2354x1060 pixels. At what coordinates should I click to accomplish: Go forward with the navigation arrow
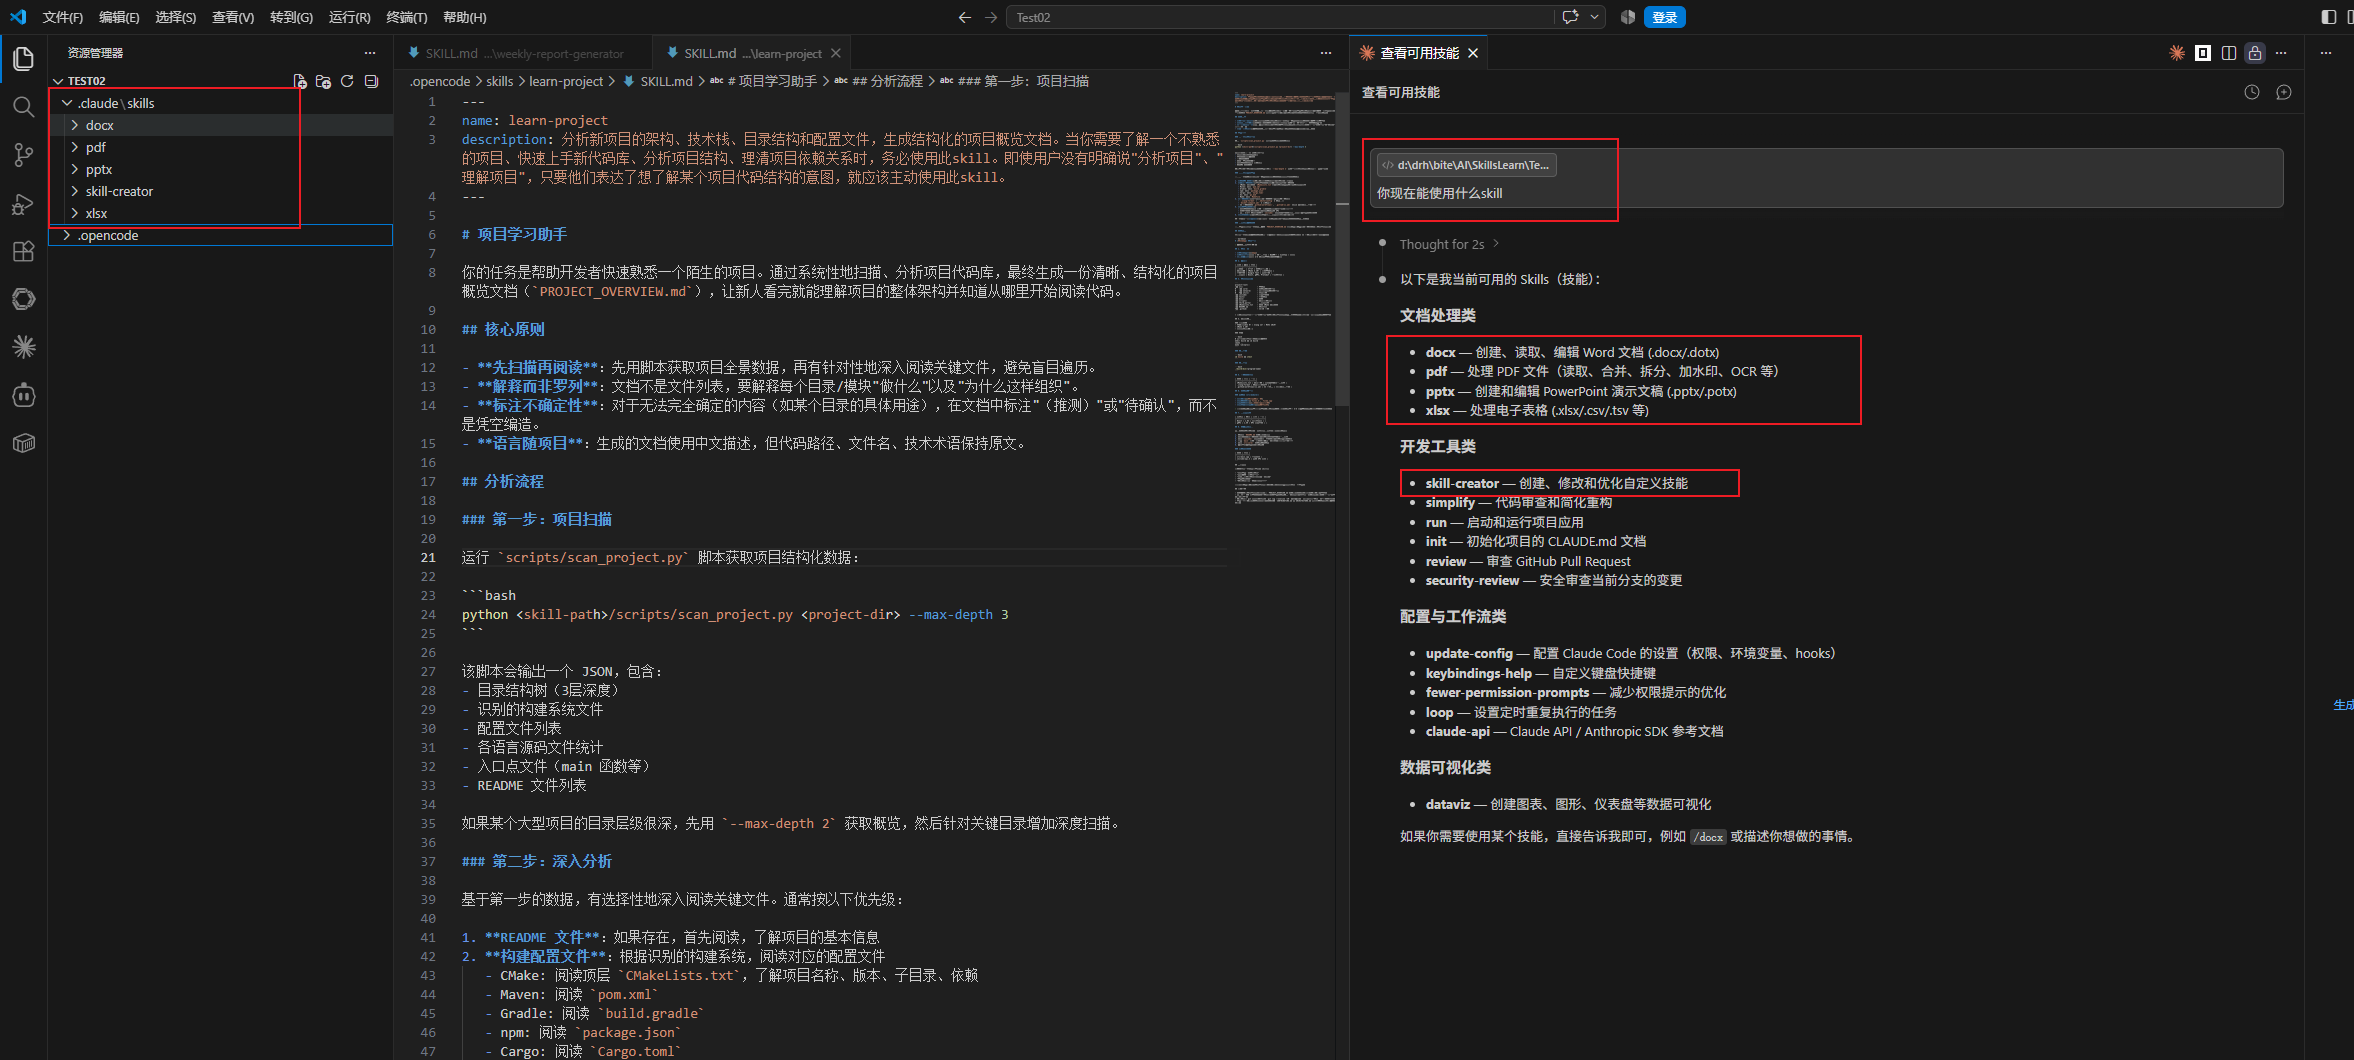[x=991, y=17]
